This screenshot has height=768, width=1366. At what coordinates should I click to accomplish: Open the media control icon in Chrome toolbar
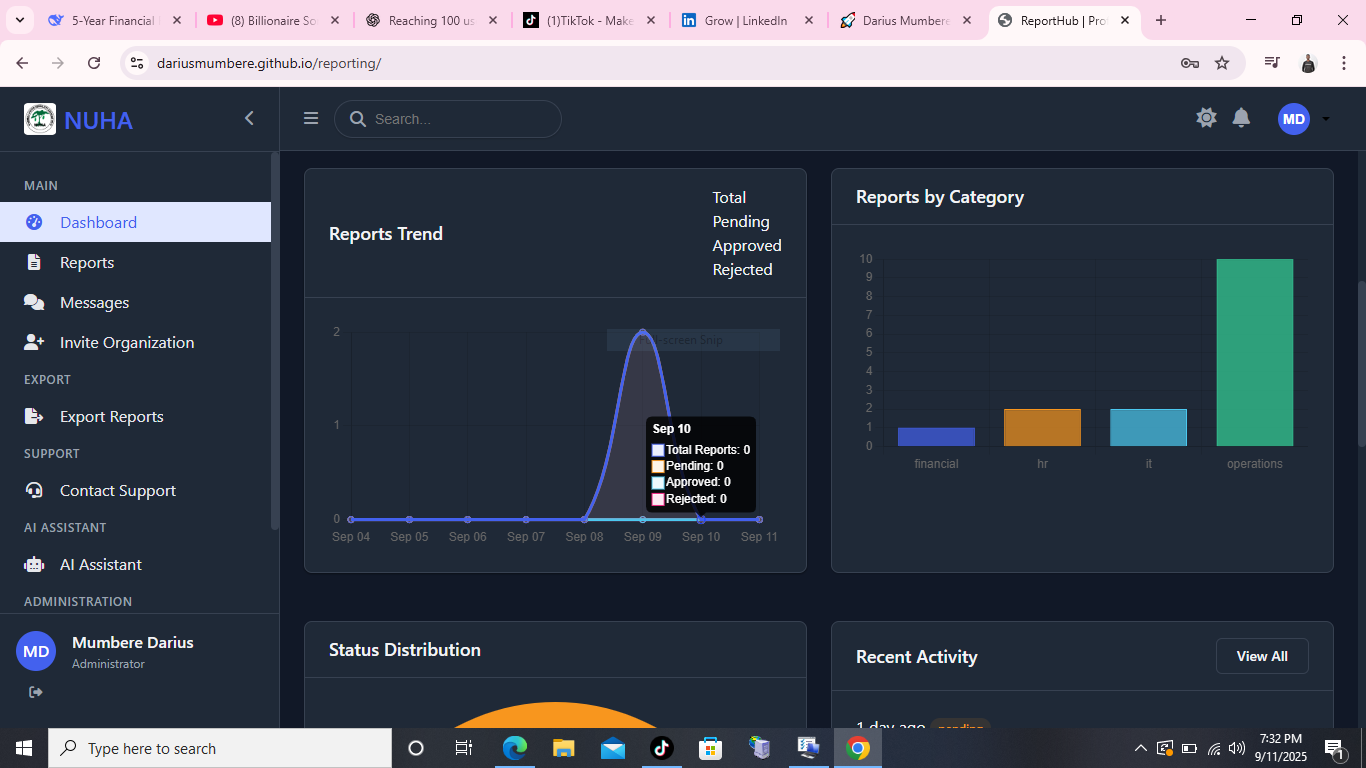(1272, 63)
